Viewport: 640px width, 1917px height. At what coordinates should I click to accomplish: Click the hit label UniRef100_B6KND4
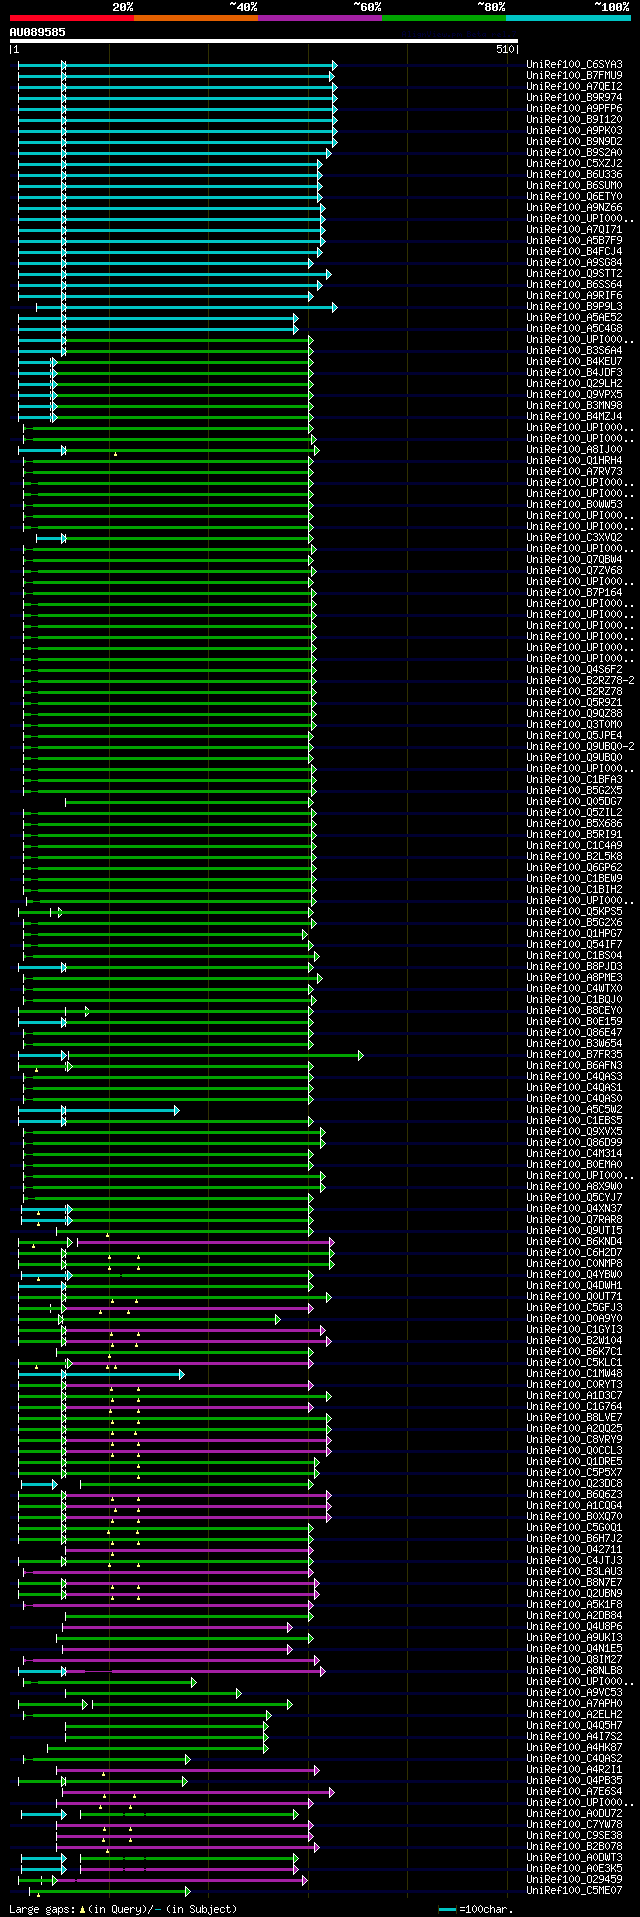coord(574,1242)
